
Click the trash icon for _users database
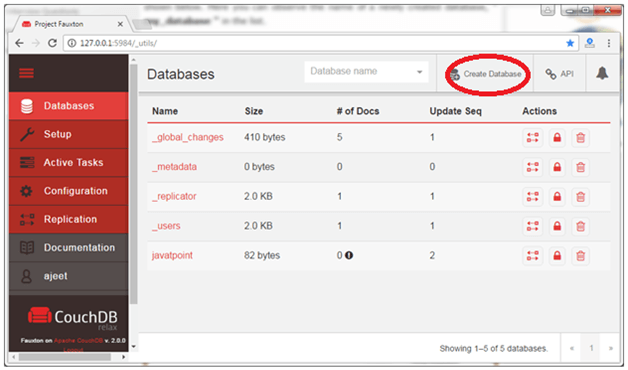click(x=580, y=226)
